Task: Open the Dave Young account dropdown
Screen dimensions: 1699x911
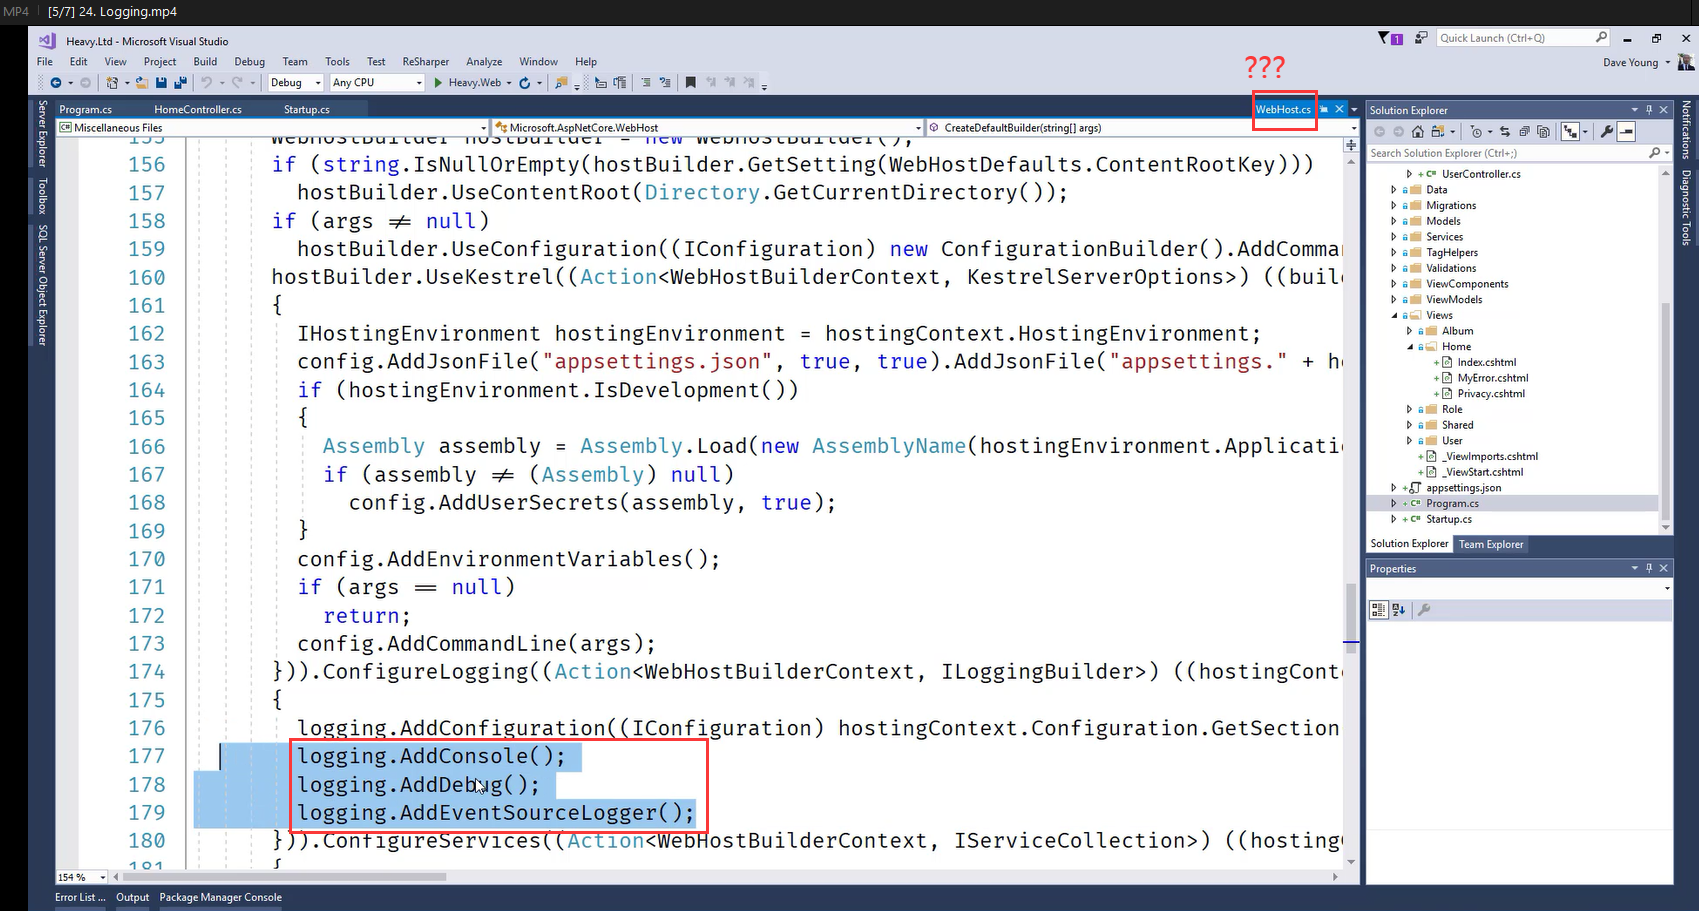Action: point(1637,62)
